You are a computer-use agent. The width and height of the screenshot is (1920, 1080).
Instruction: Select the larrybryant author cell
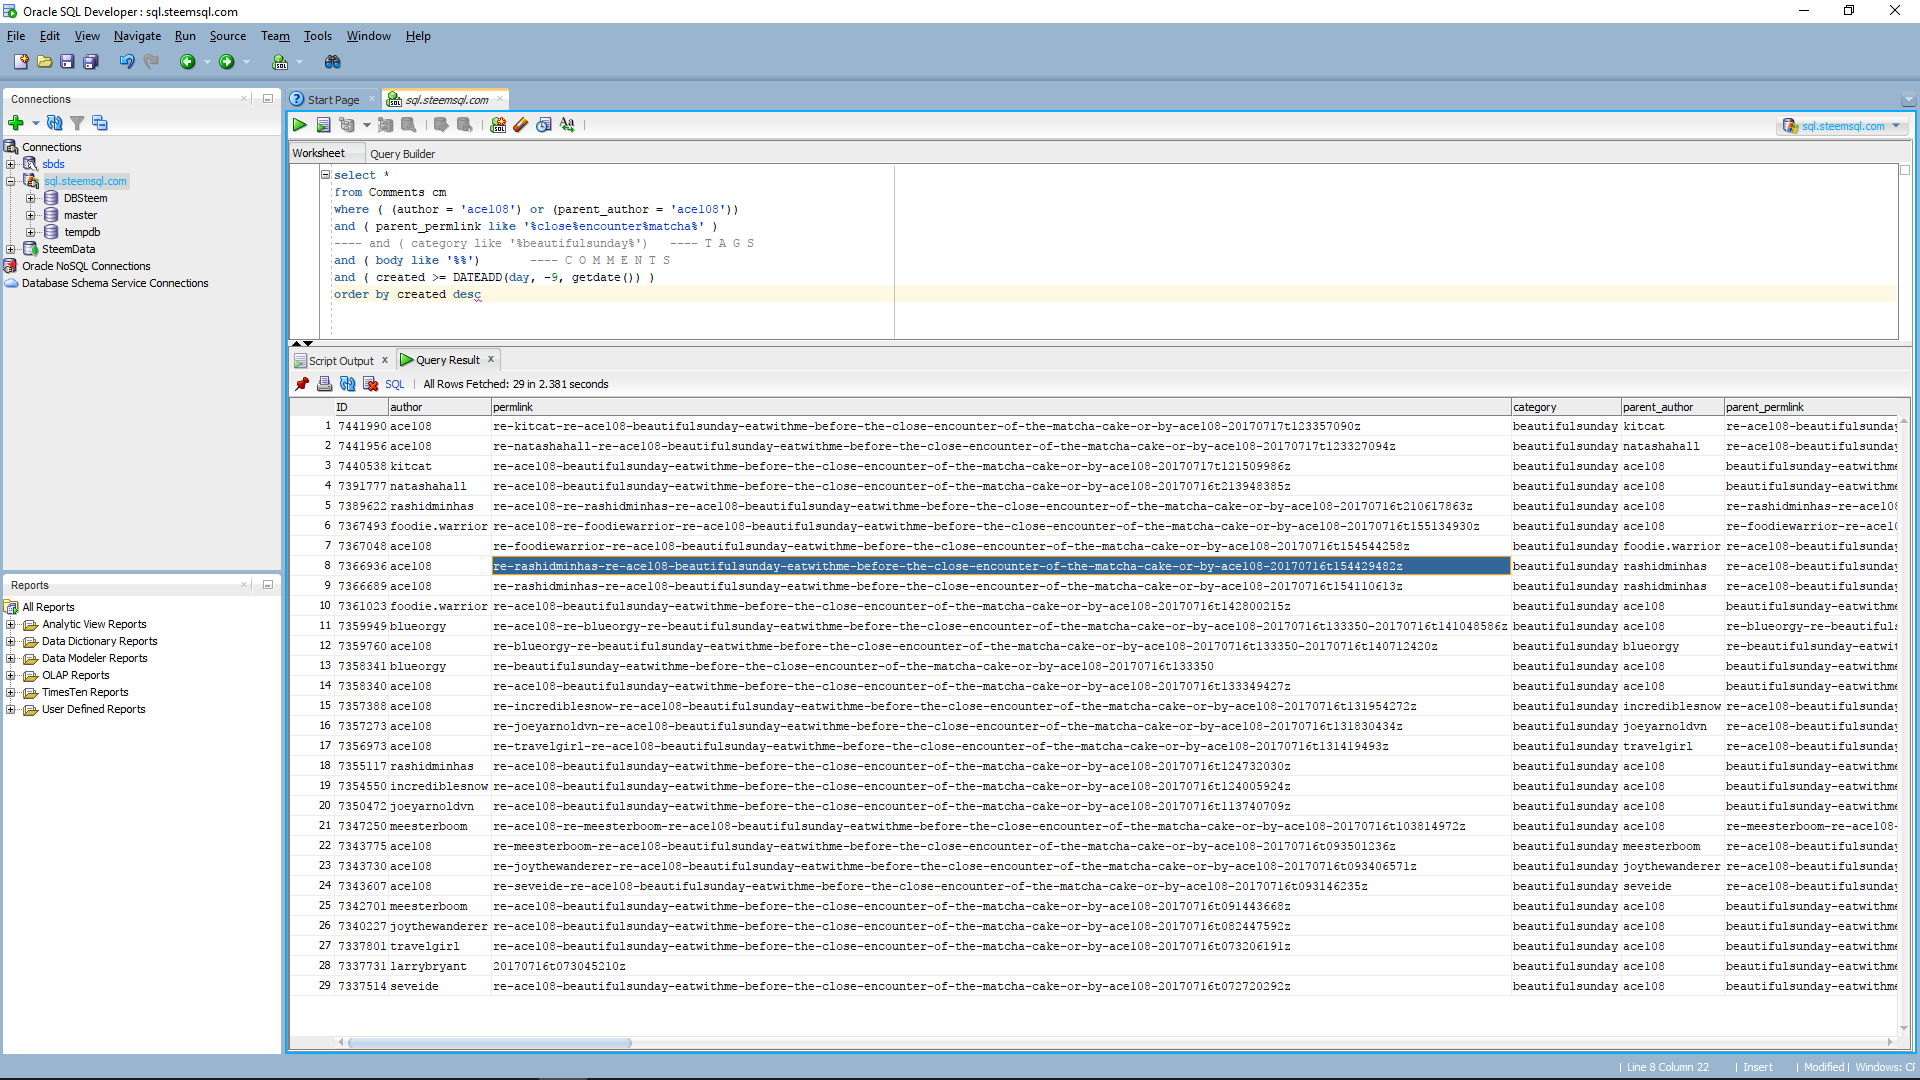438,966
